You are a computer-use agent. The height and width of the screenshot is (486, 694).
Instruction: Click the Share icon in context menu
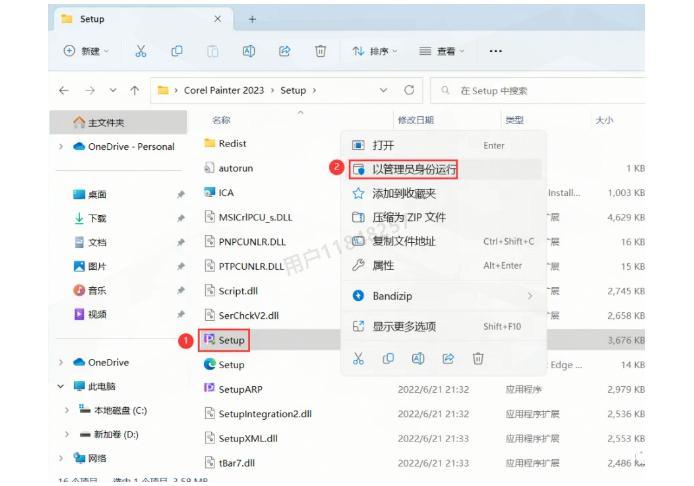coord(448,359)
